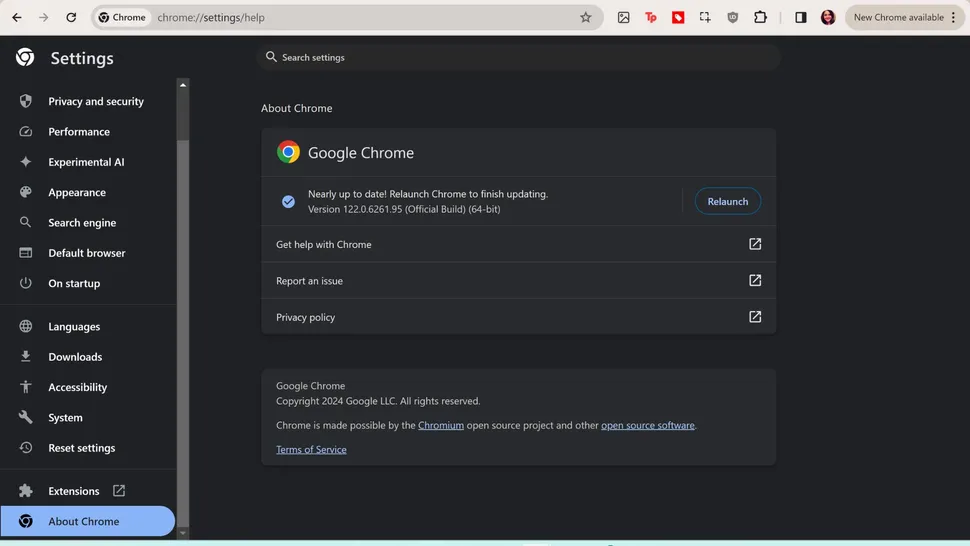Screen dimensions: 970x546
Task: Open the Extensions puzzle-piece icon in toolbar
Action: point(760,17)
